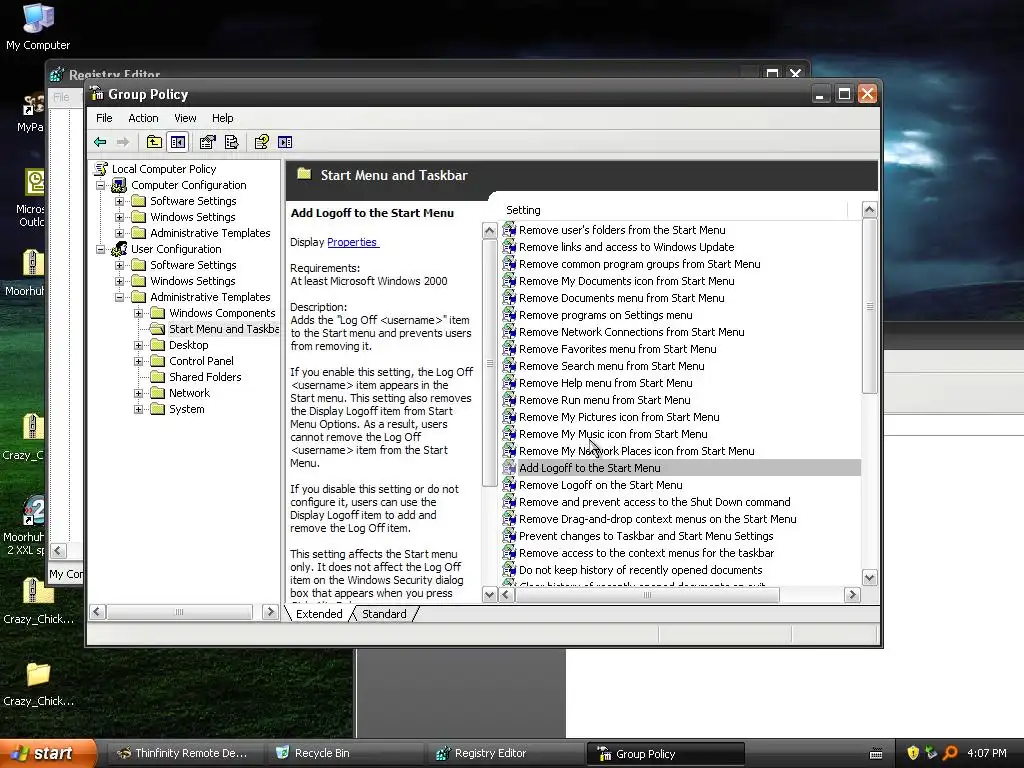1024x768 pixels.
Task: Click the Start Menu and Taskbar header folder icon
Action: (304, 174)
